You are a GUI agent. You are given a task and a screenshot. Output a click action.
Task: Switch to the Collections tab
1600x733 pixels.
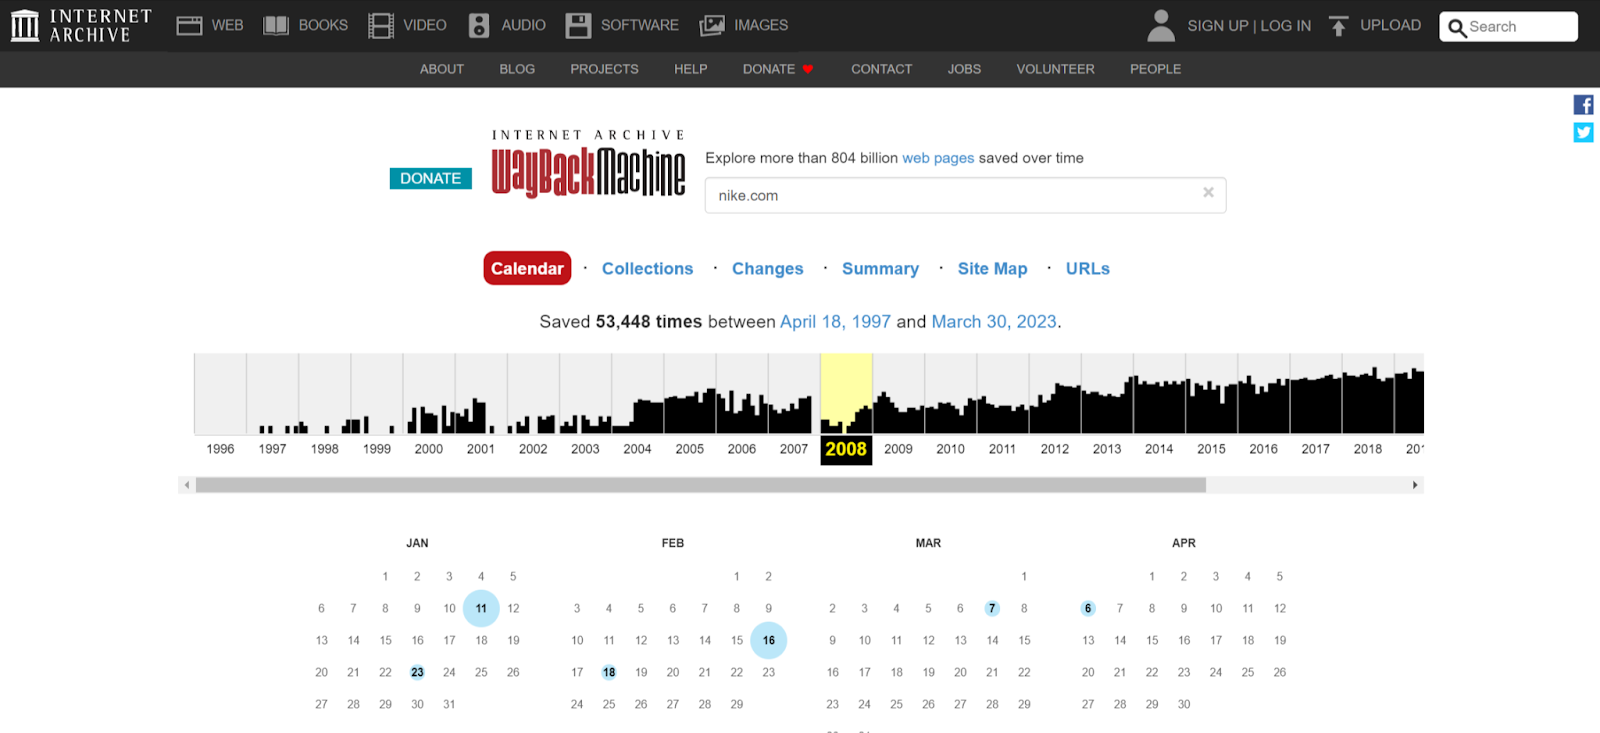point(647,268)
